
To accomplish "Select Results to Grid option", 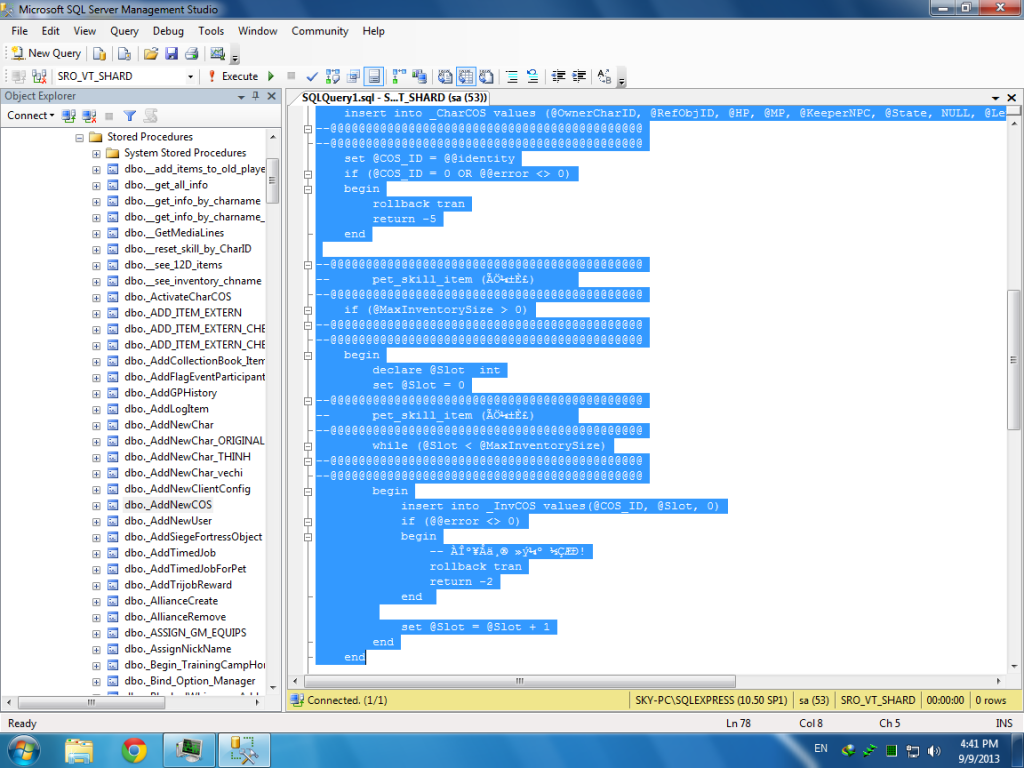I will 466,76.
